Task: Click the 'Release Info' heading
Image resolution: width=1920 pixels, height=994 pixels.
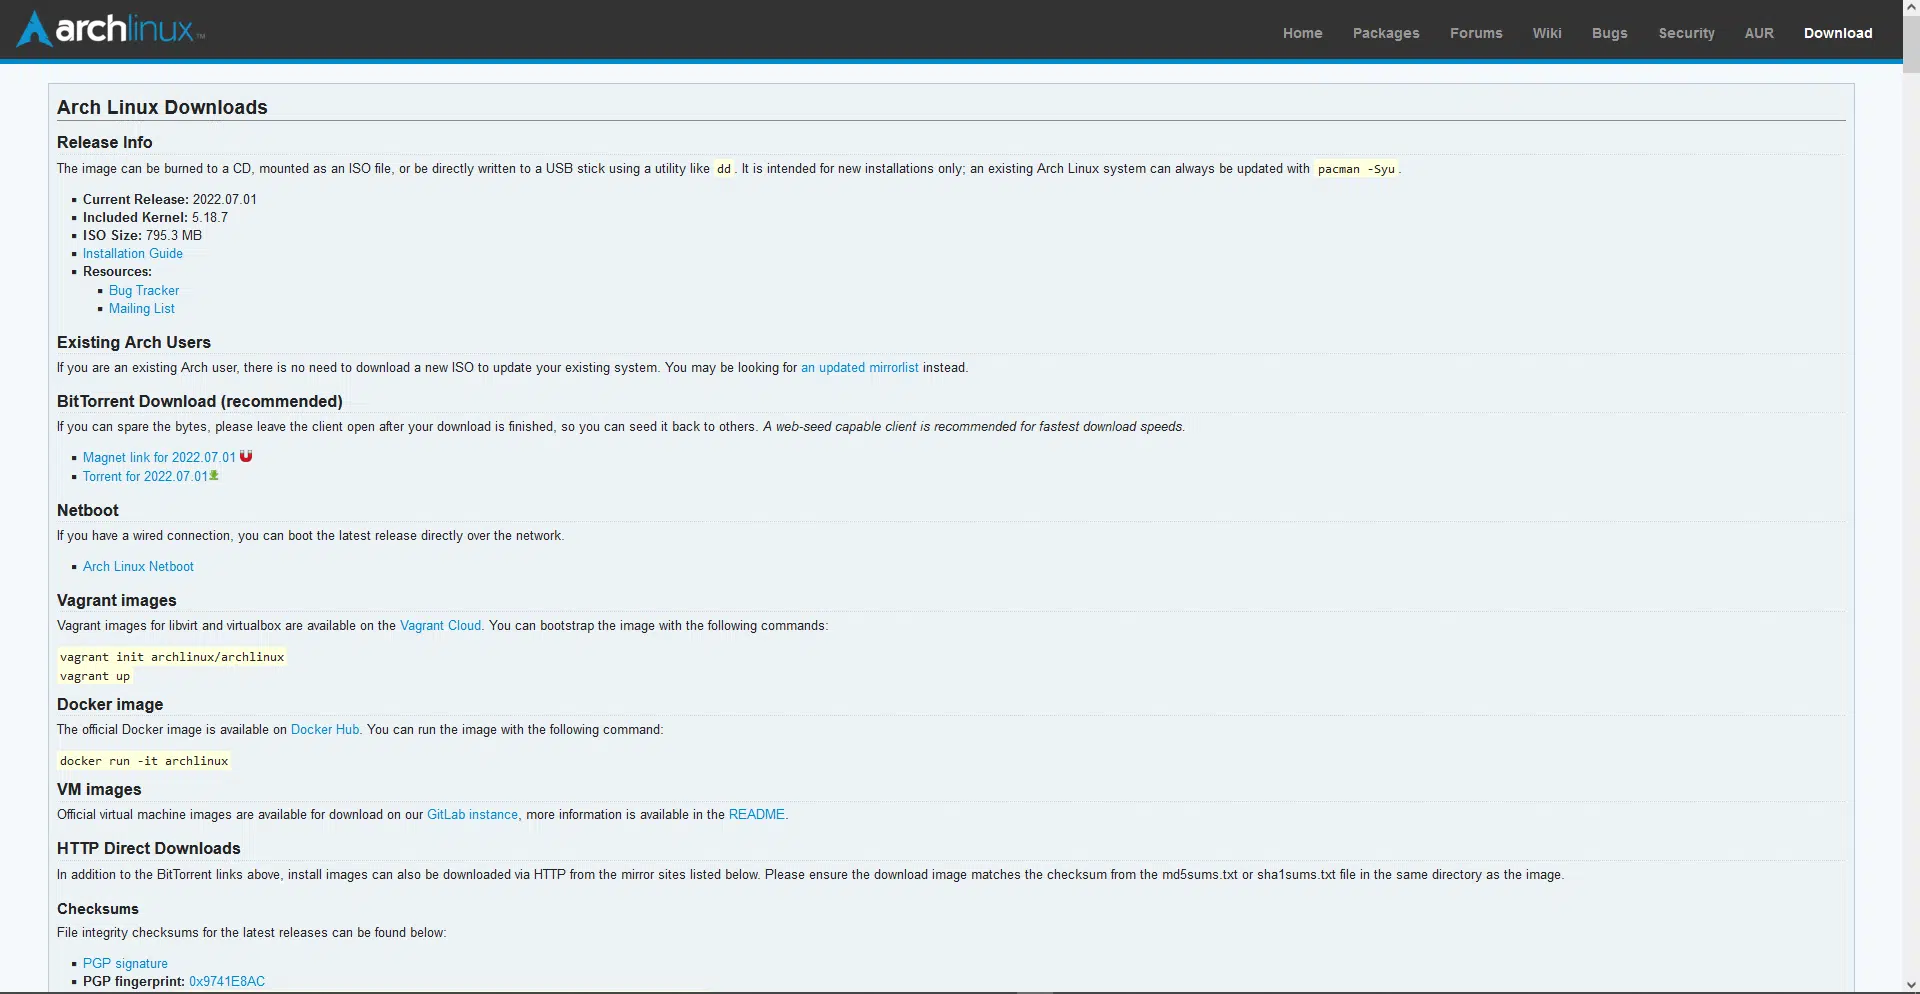Action: pyautogui.click(x=105, y=142)
